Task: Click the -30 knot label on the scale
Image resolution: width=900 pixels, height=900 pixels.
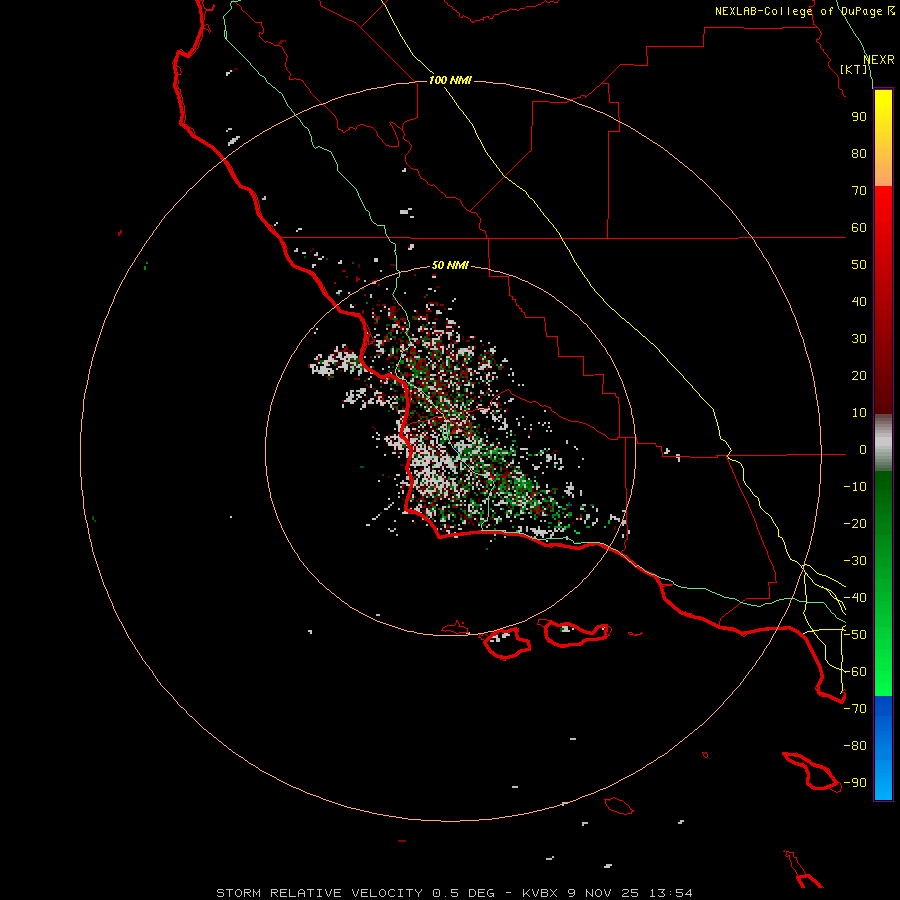Action: coord(855,561)
